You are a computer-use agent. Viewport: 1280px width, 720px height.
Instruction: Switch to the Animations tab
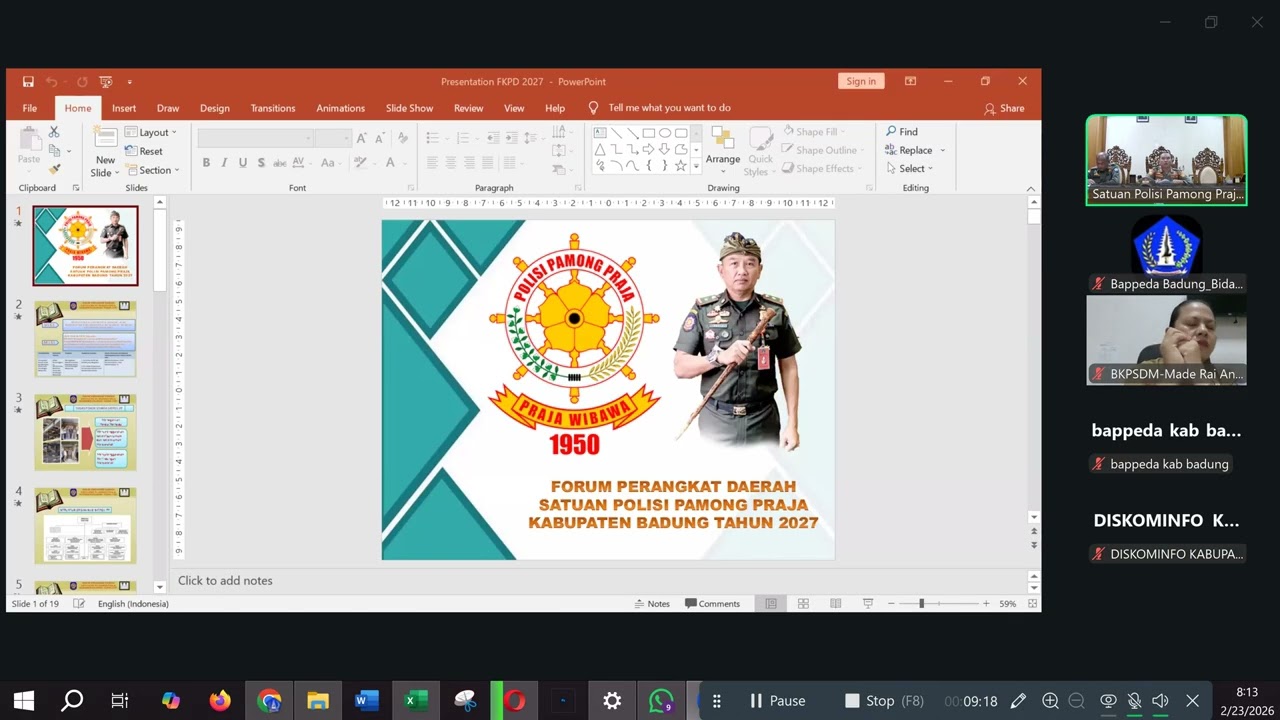coord(341,108)
